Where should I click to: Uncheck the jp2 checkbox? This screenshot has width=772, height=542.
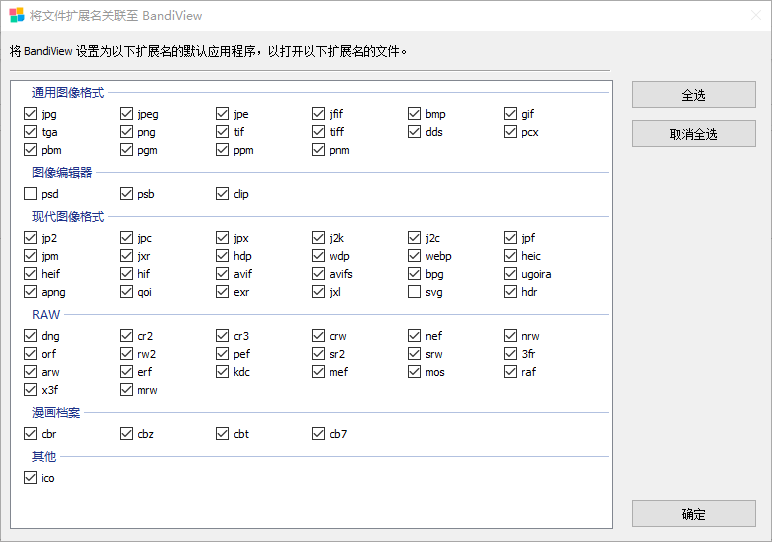coord(31,238)
